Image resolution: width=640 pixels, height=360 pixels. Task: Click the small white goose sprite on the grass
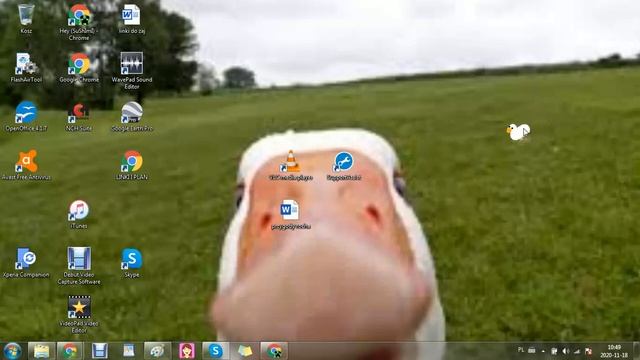(x=518, y=132)
